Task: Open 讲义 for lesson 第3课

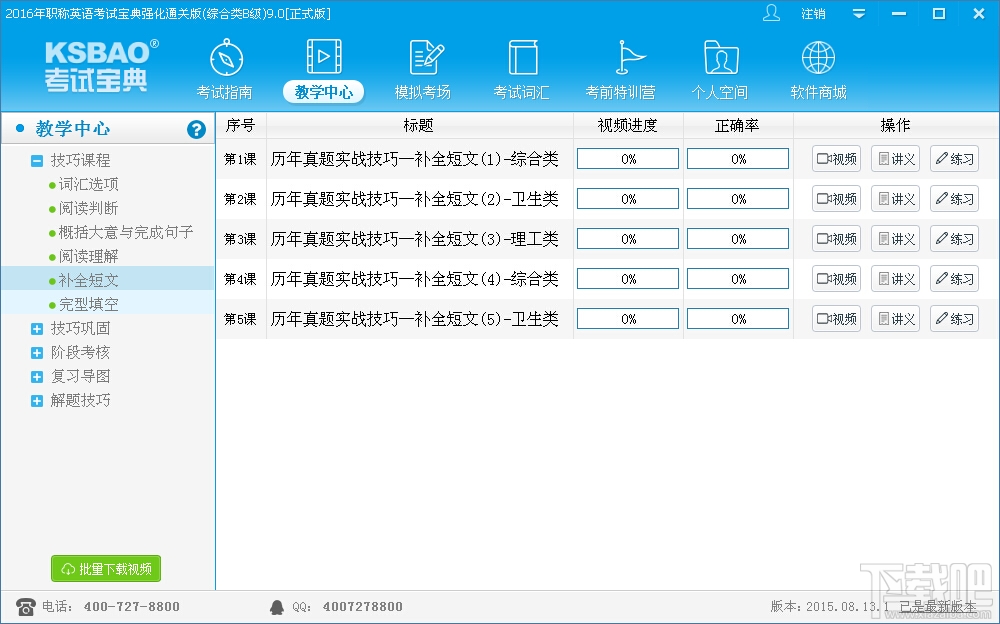Action: pyautogui.click(x=895, y=239)
